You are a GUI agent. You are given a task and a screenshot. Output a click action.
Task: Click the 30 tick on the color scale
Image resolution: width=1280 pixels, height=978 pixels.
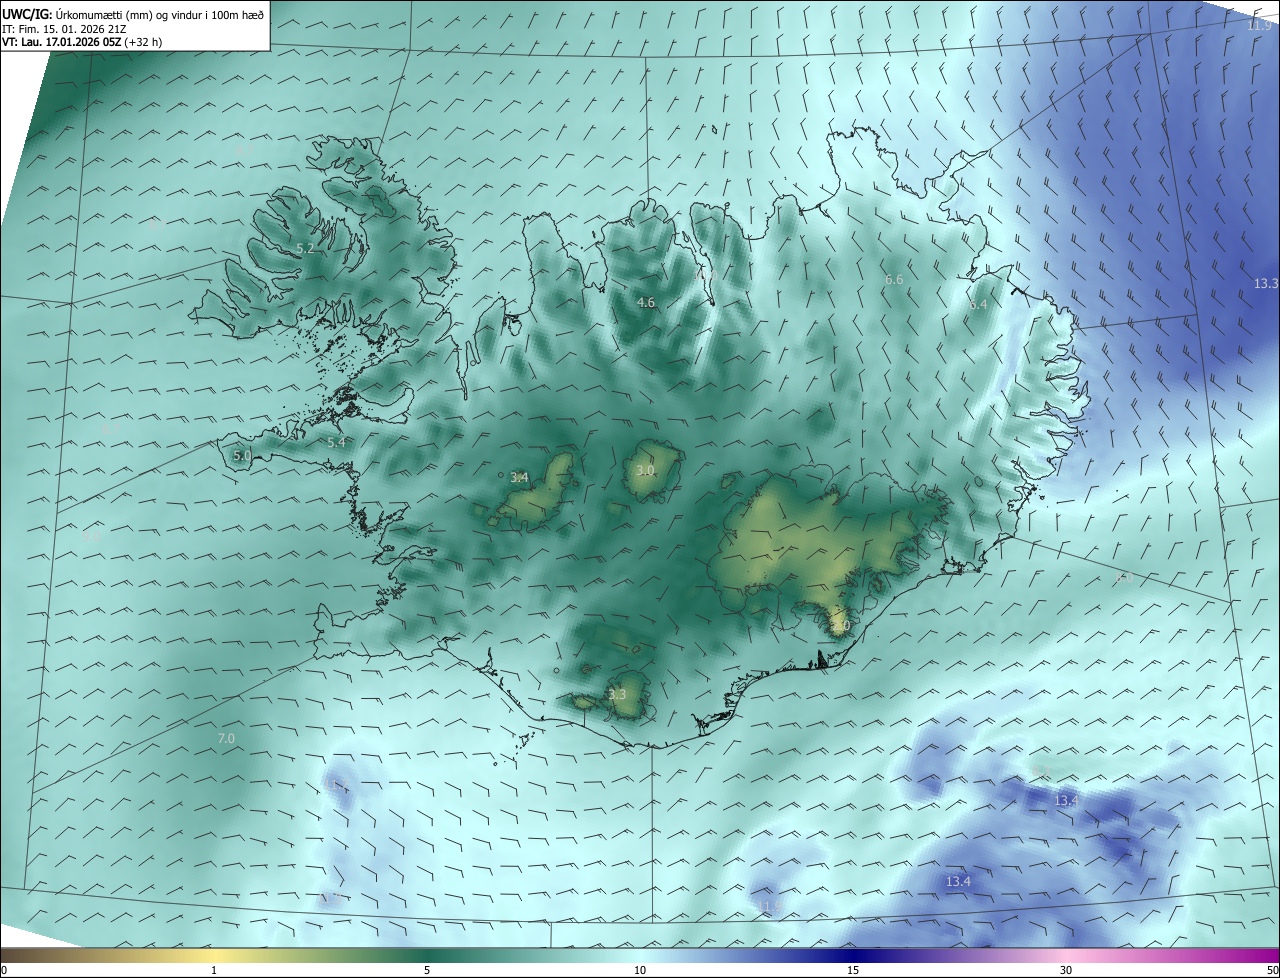pos(1066,970)
